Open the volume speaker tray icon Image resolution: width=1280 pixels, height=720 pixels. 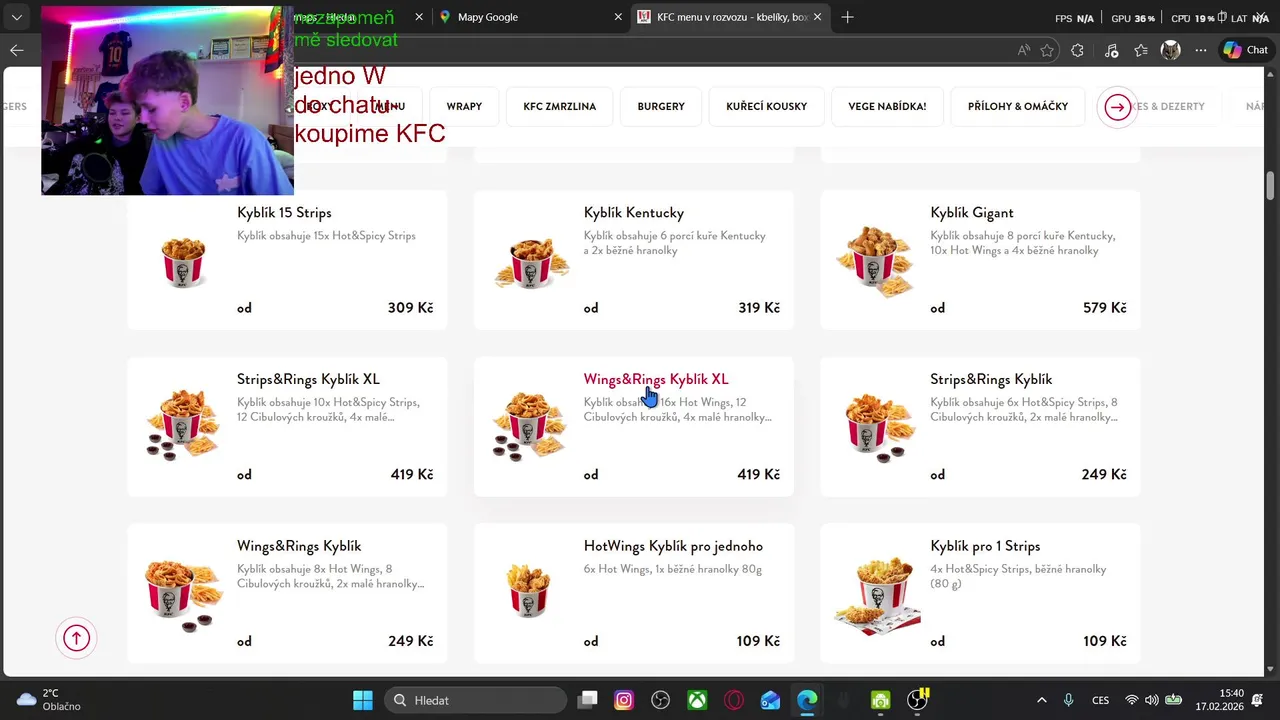(x=1152, y=700)
